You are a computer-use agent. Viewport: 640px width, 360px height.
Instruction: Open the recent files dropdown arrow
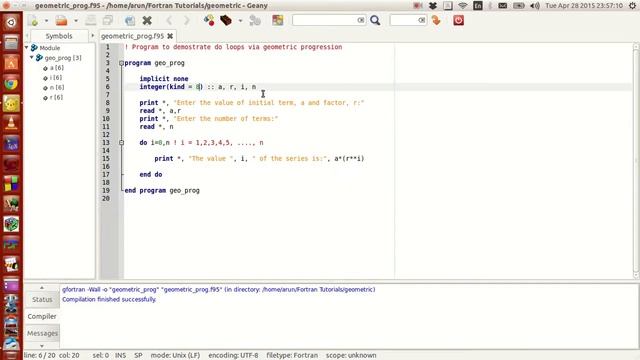(x=76, y=20)
